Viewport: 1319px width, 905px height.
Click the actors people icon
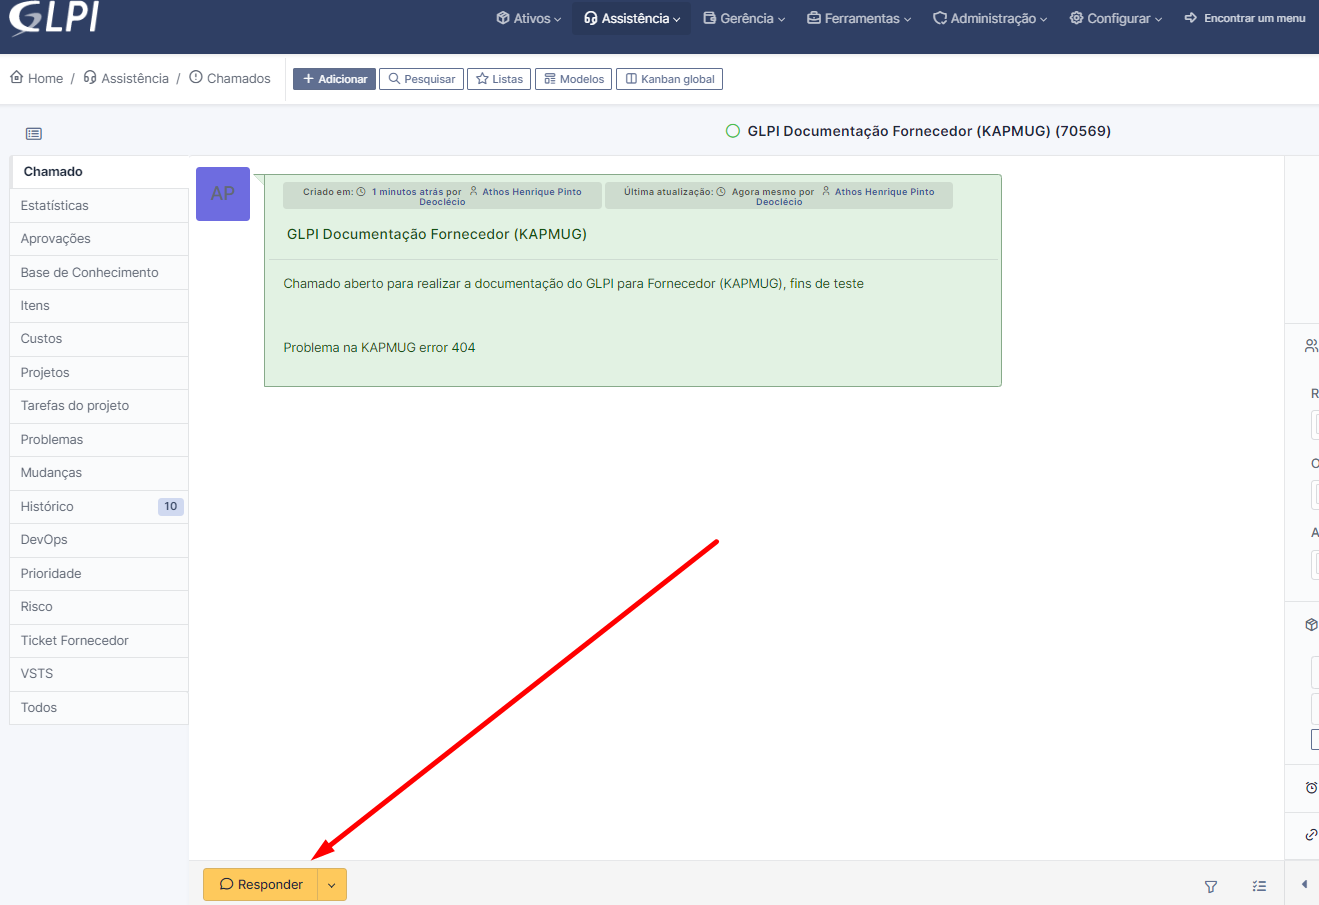coord(1311,346)
